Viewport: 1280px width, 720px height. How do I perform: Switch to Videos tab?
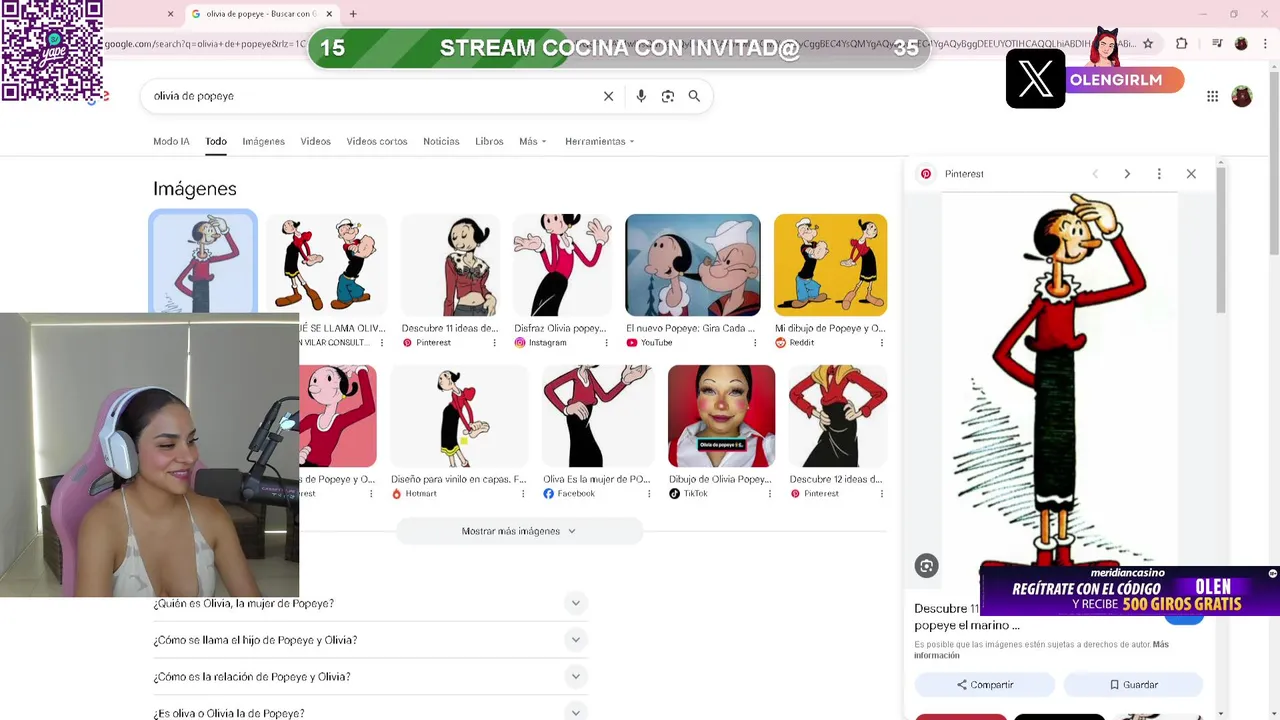pos(315,141)
